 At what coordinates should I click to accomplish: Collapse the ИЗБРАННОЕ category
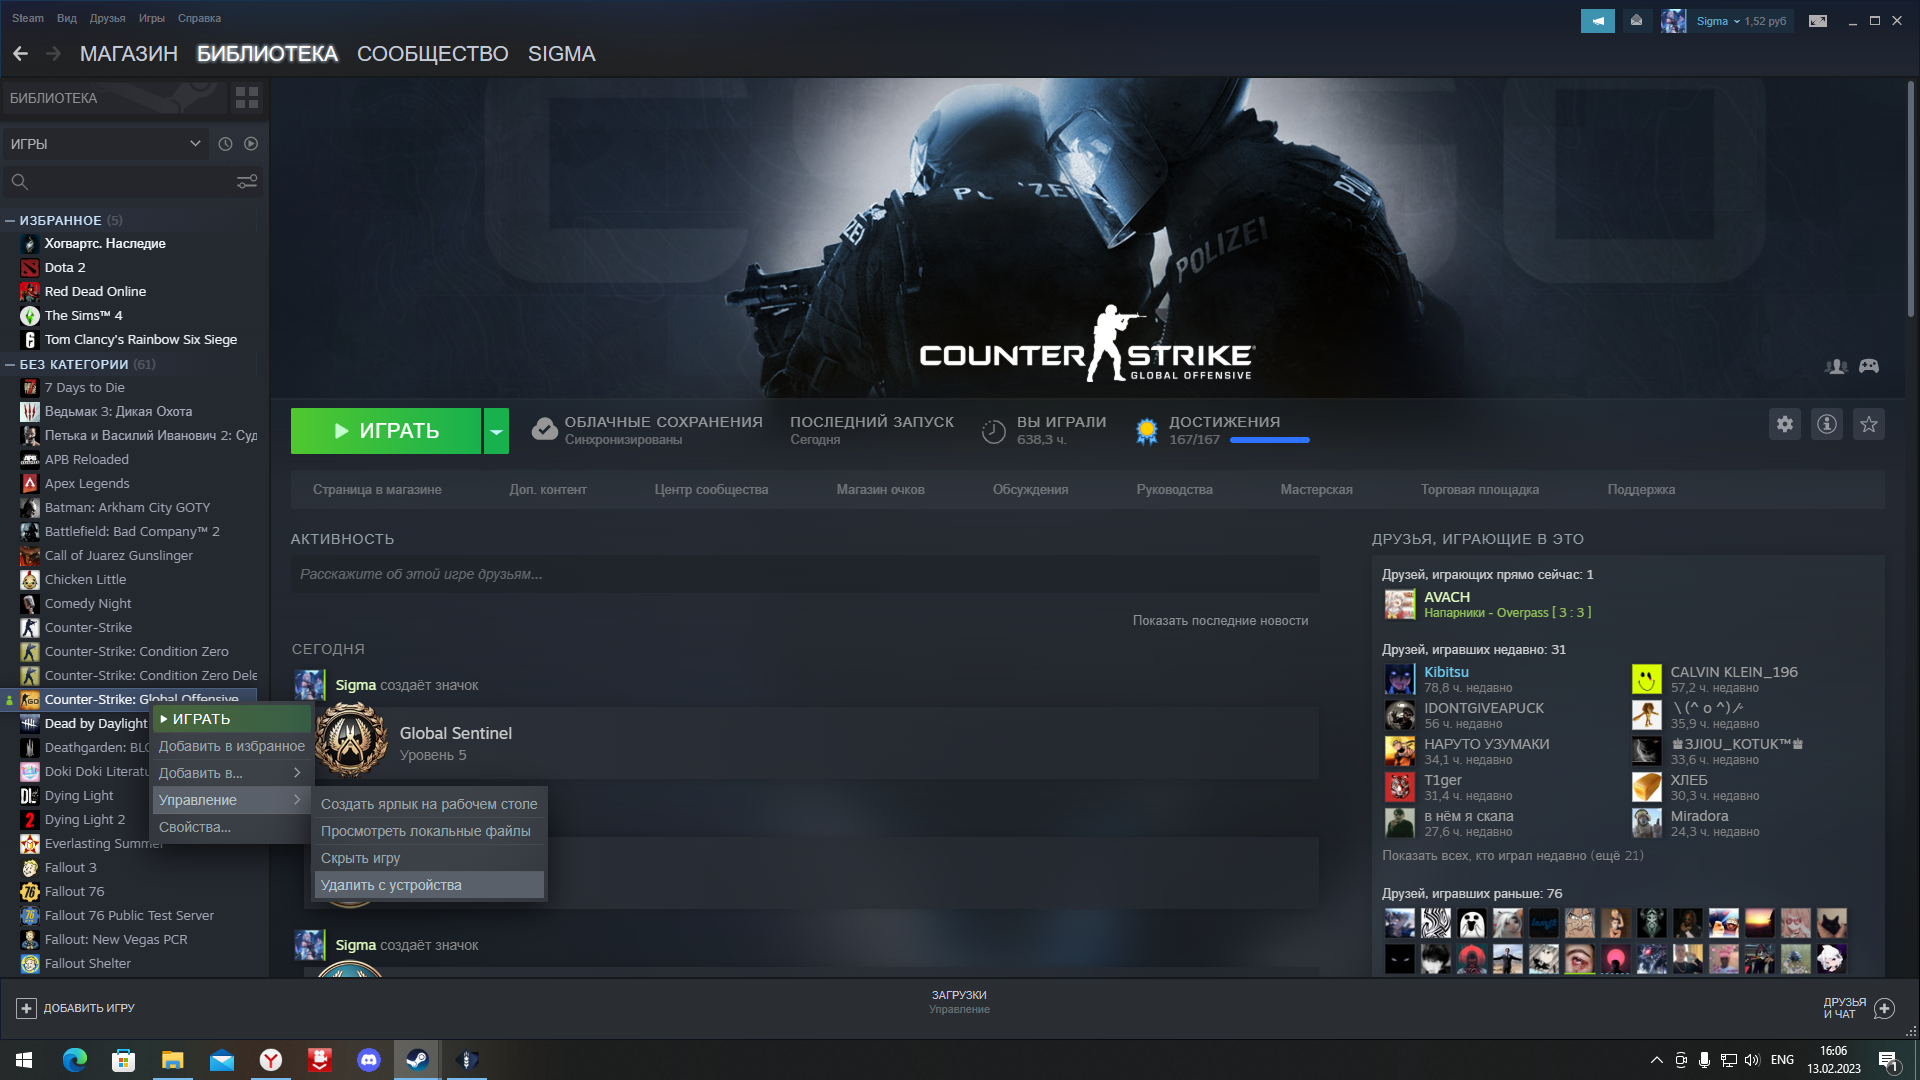[x=10, y=220]
